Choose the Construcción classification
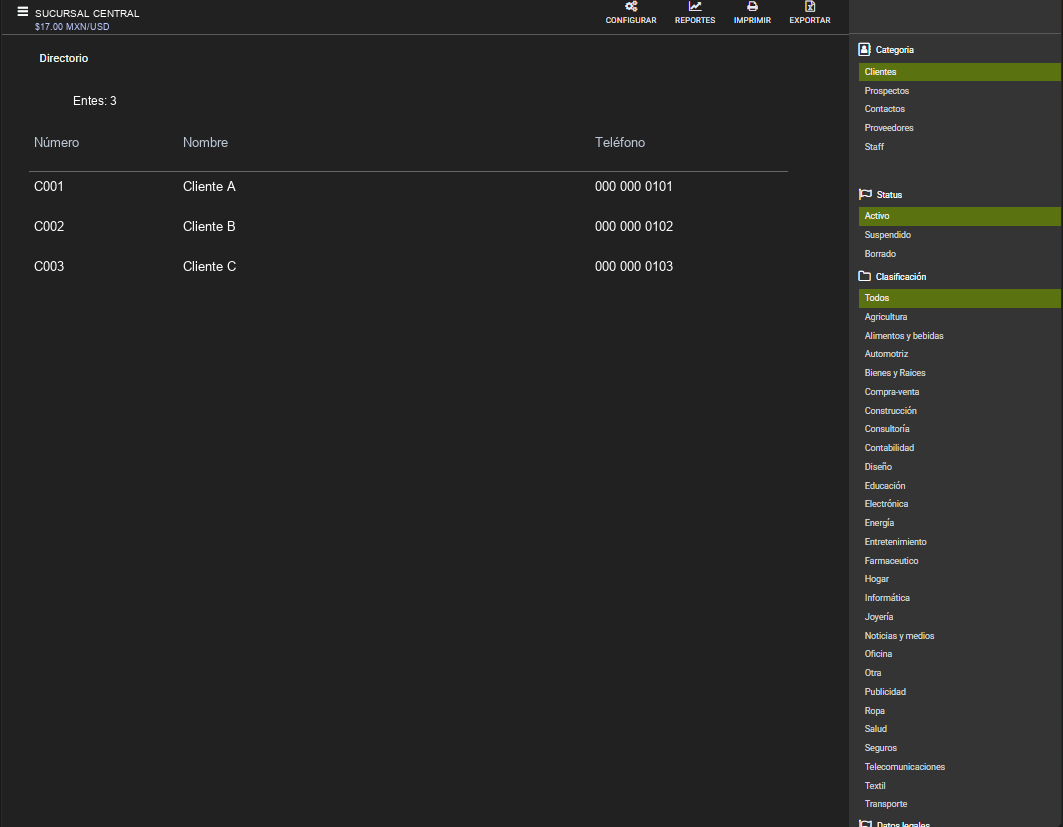 coord(890,411)
